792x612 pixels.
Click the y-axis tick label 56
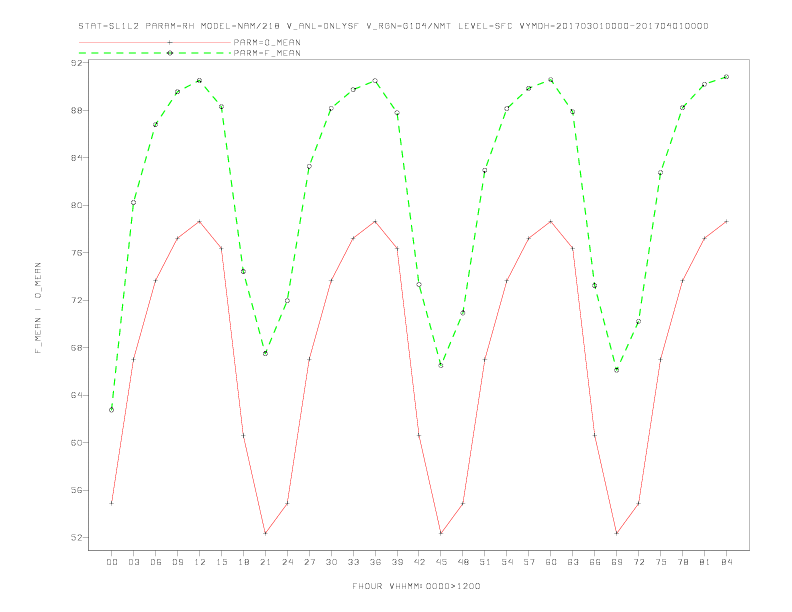point(77,490)
